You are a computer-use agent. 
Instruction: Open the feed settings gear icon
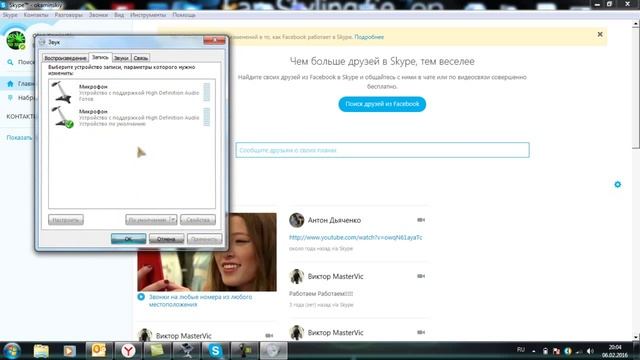pos(618,184)
